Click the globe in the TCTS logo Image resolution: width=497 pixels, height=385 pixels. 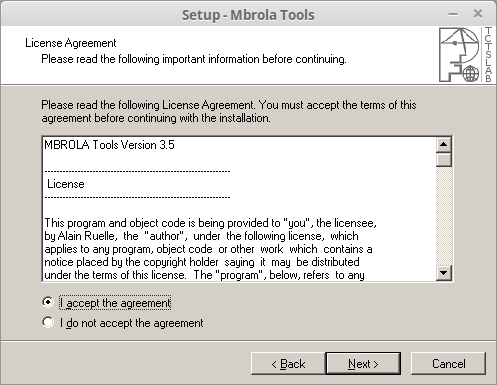point(471,74)
